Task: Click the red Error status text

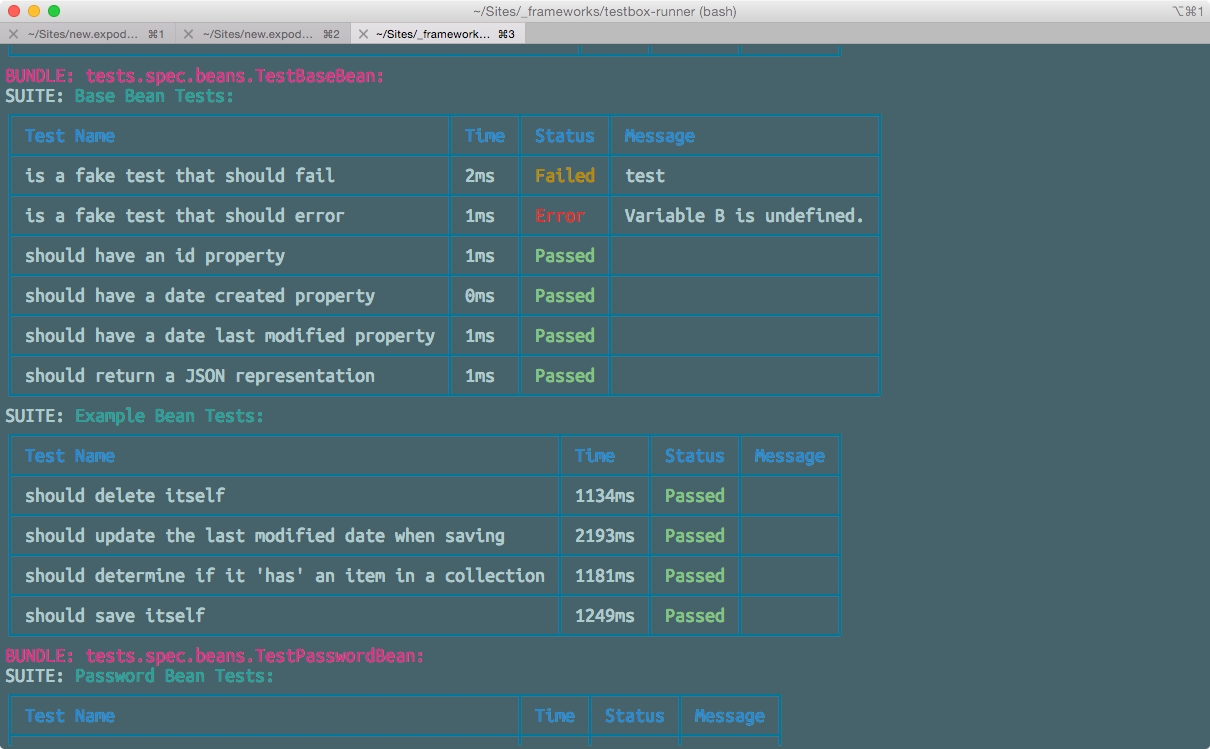Action: 559,216
